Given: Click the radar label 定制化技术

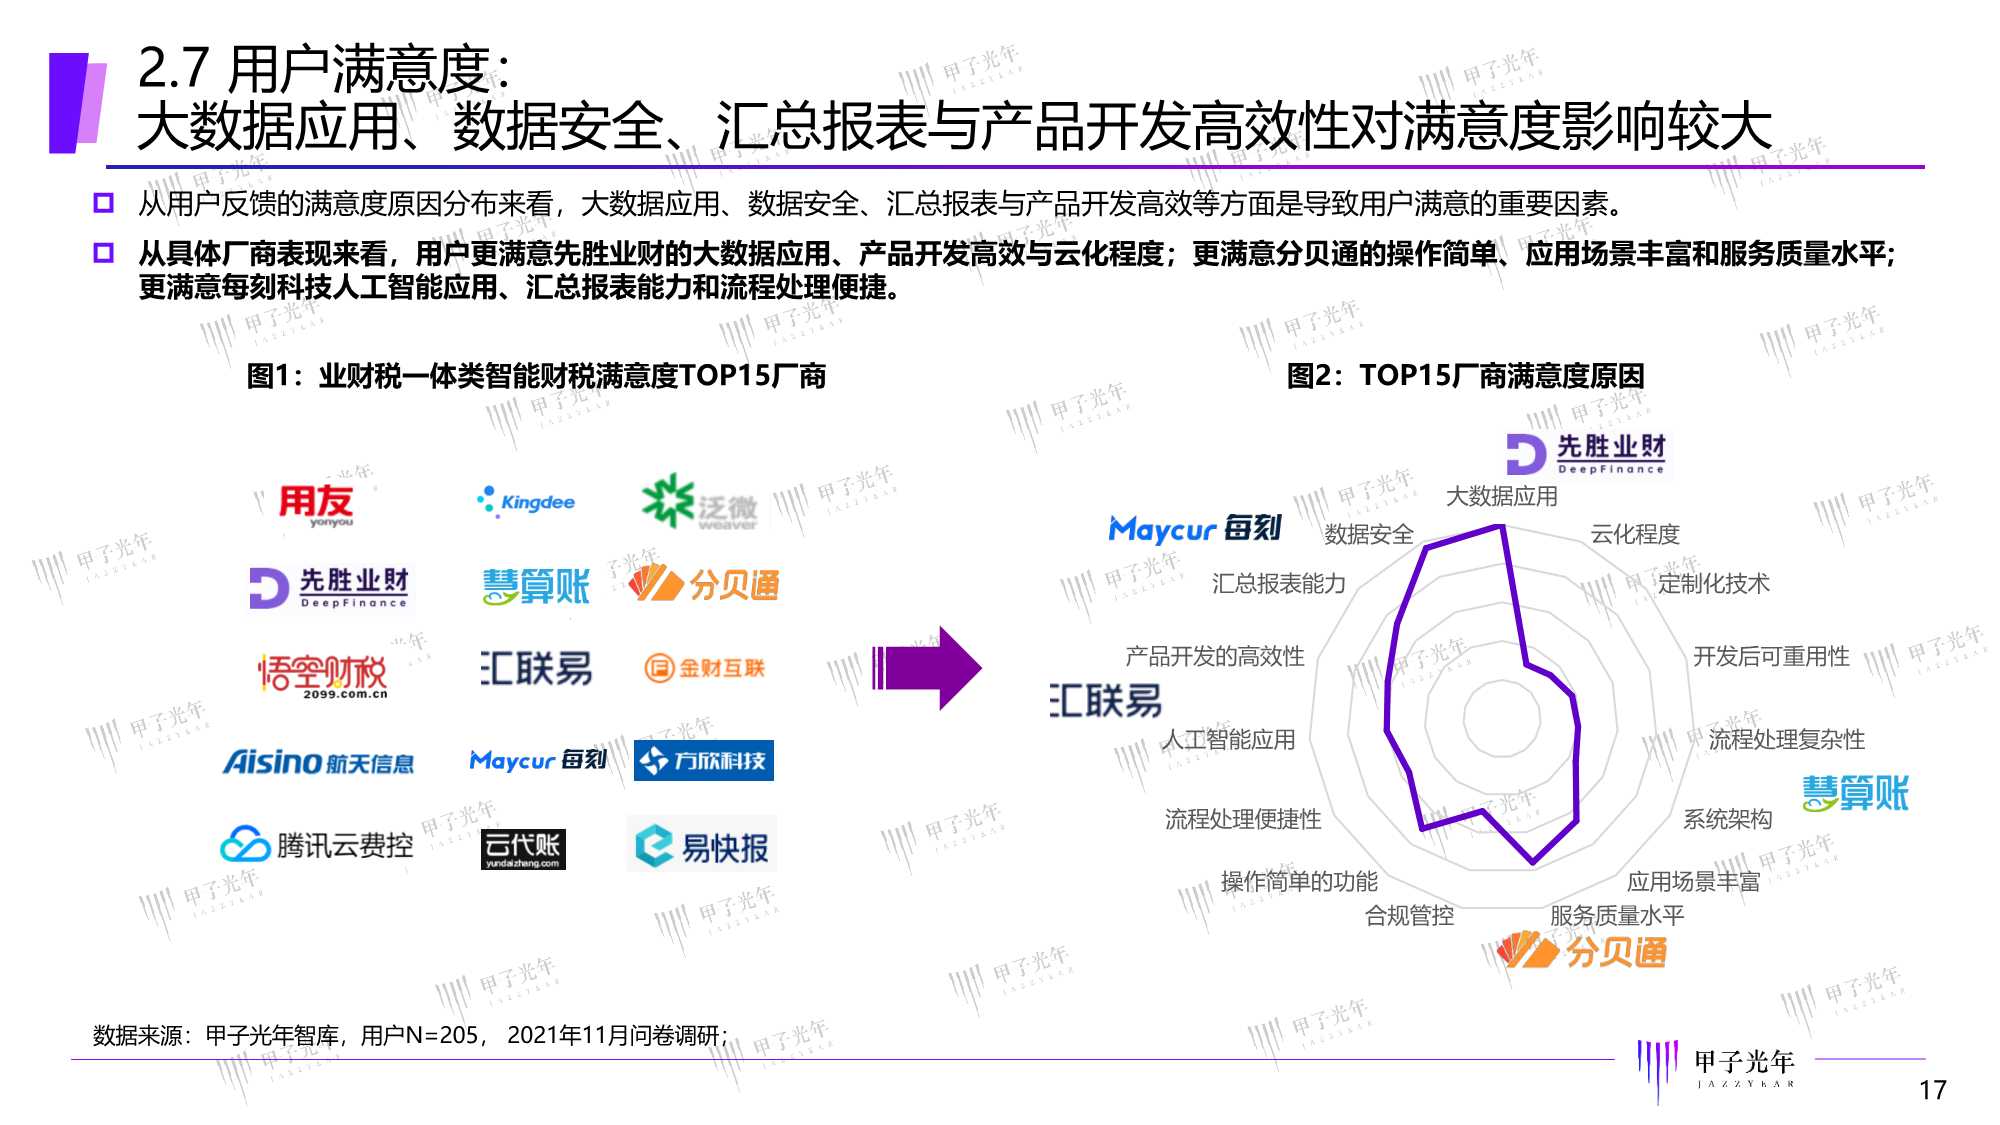Looking at the screenshot, I should pyautogui.click(x=1713, y=583).
